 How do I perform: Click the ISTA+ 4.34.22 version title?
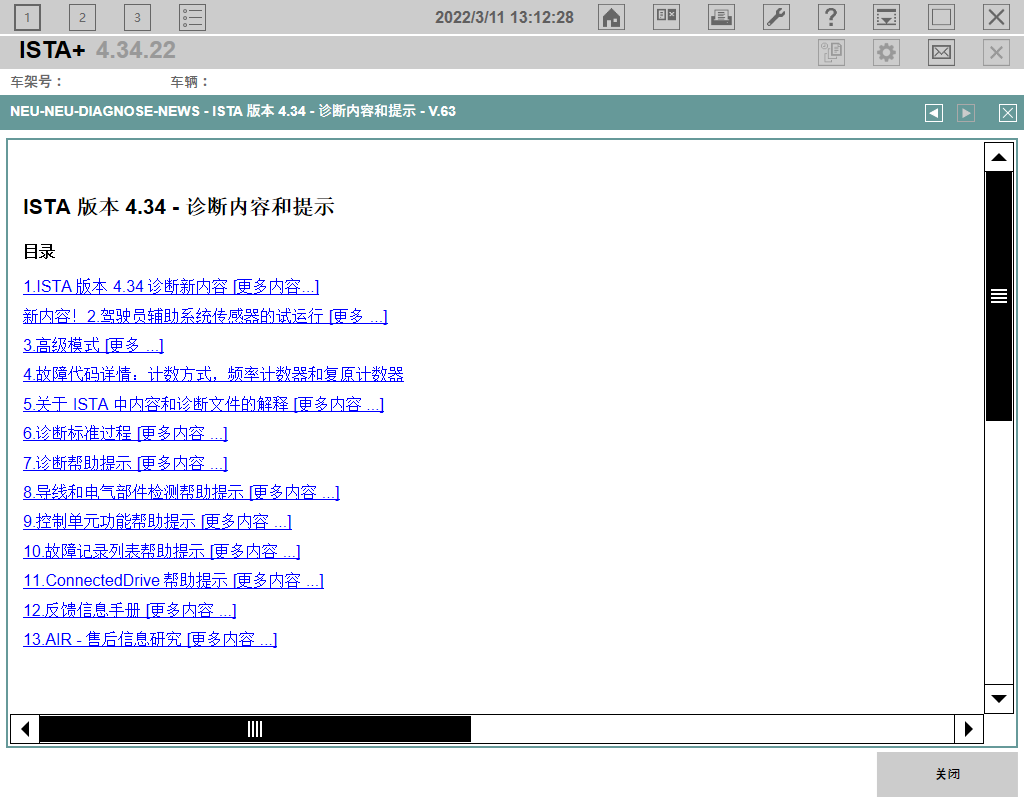click(97, 50)
